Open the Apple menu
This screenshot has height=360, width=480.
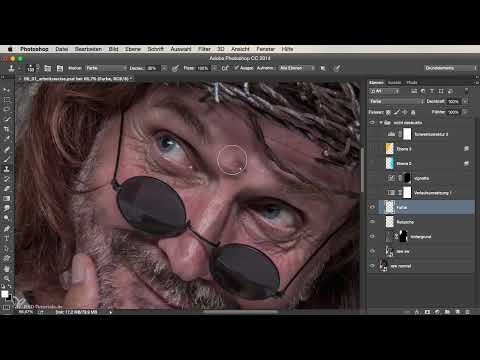point(10,49)
